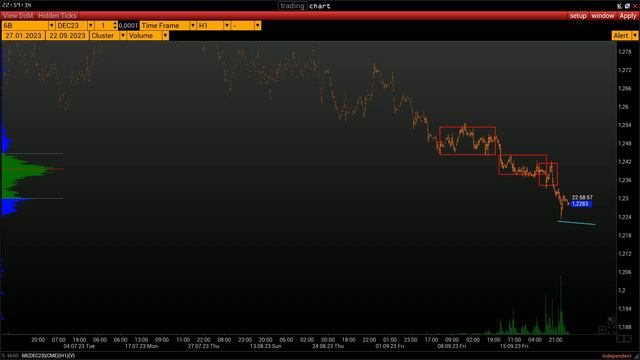Select the 'chart' title tab

(320, 6)
